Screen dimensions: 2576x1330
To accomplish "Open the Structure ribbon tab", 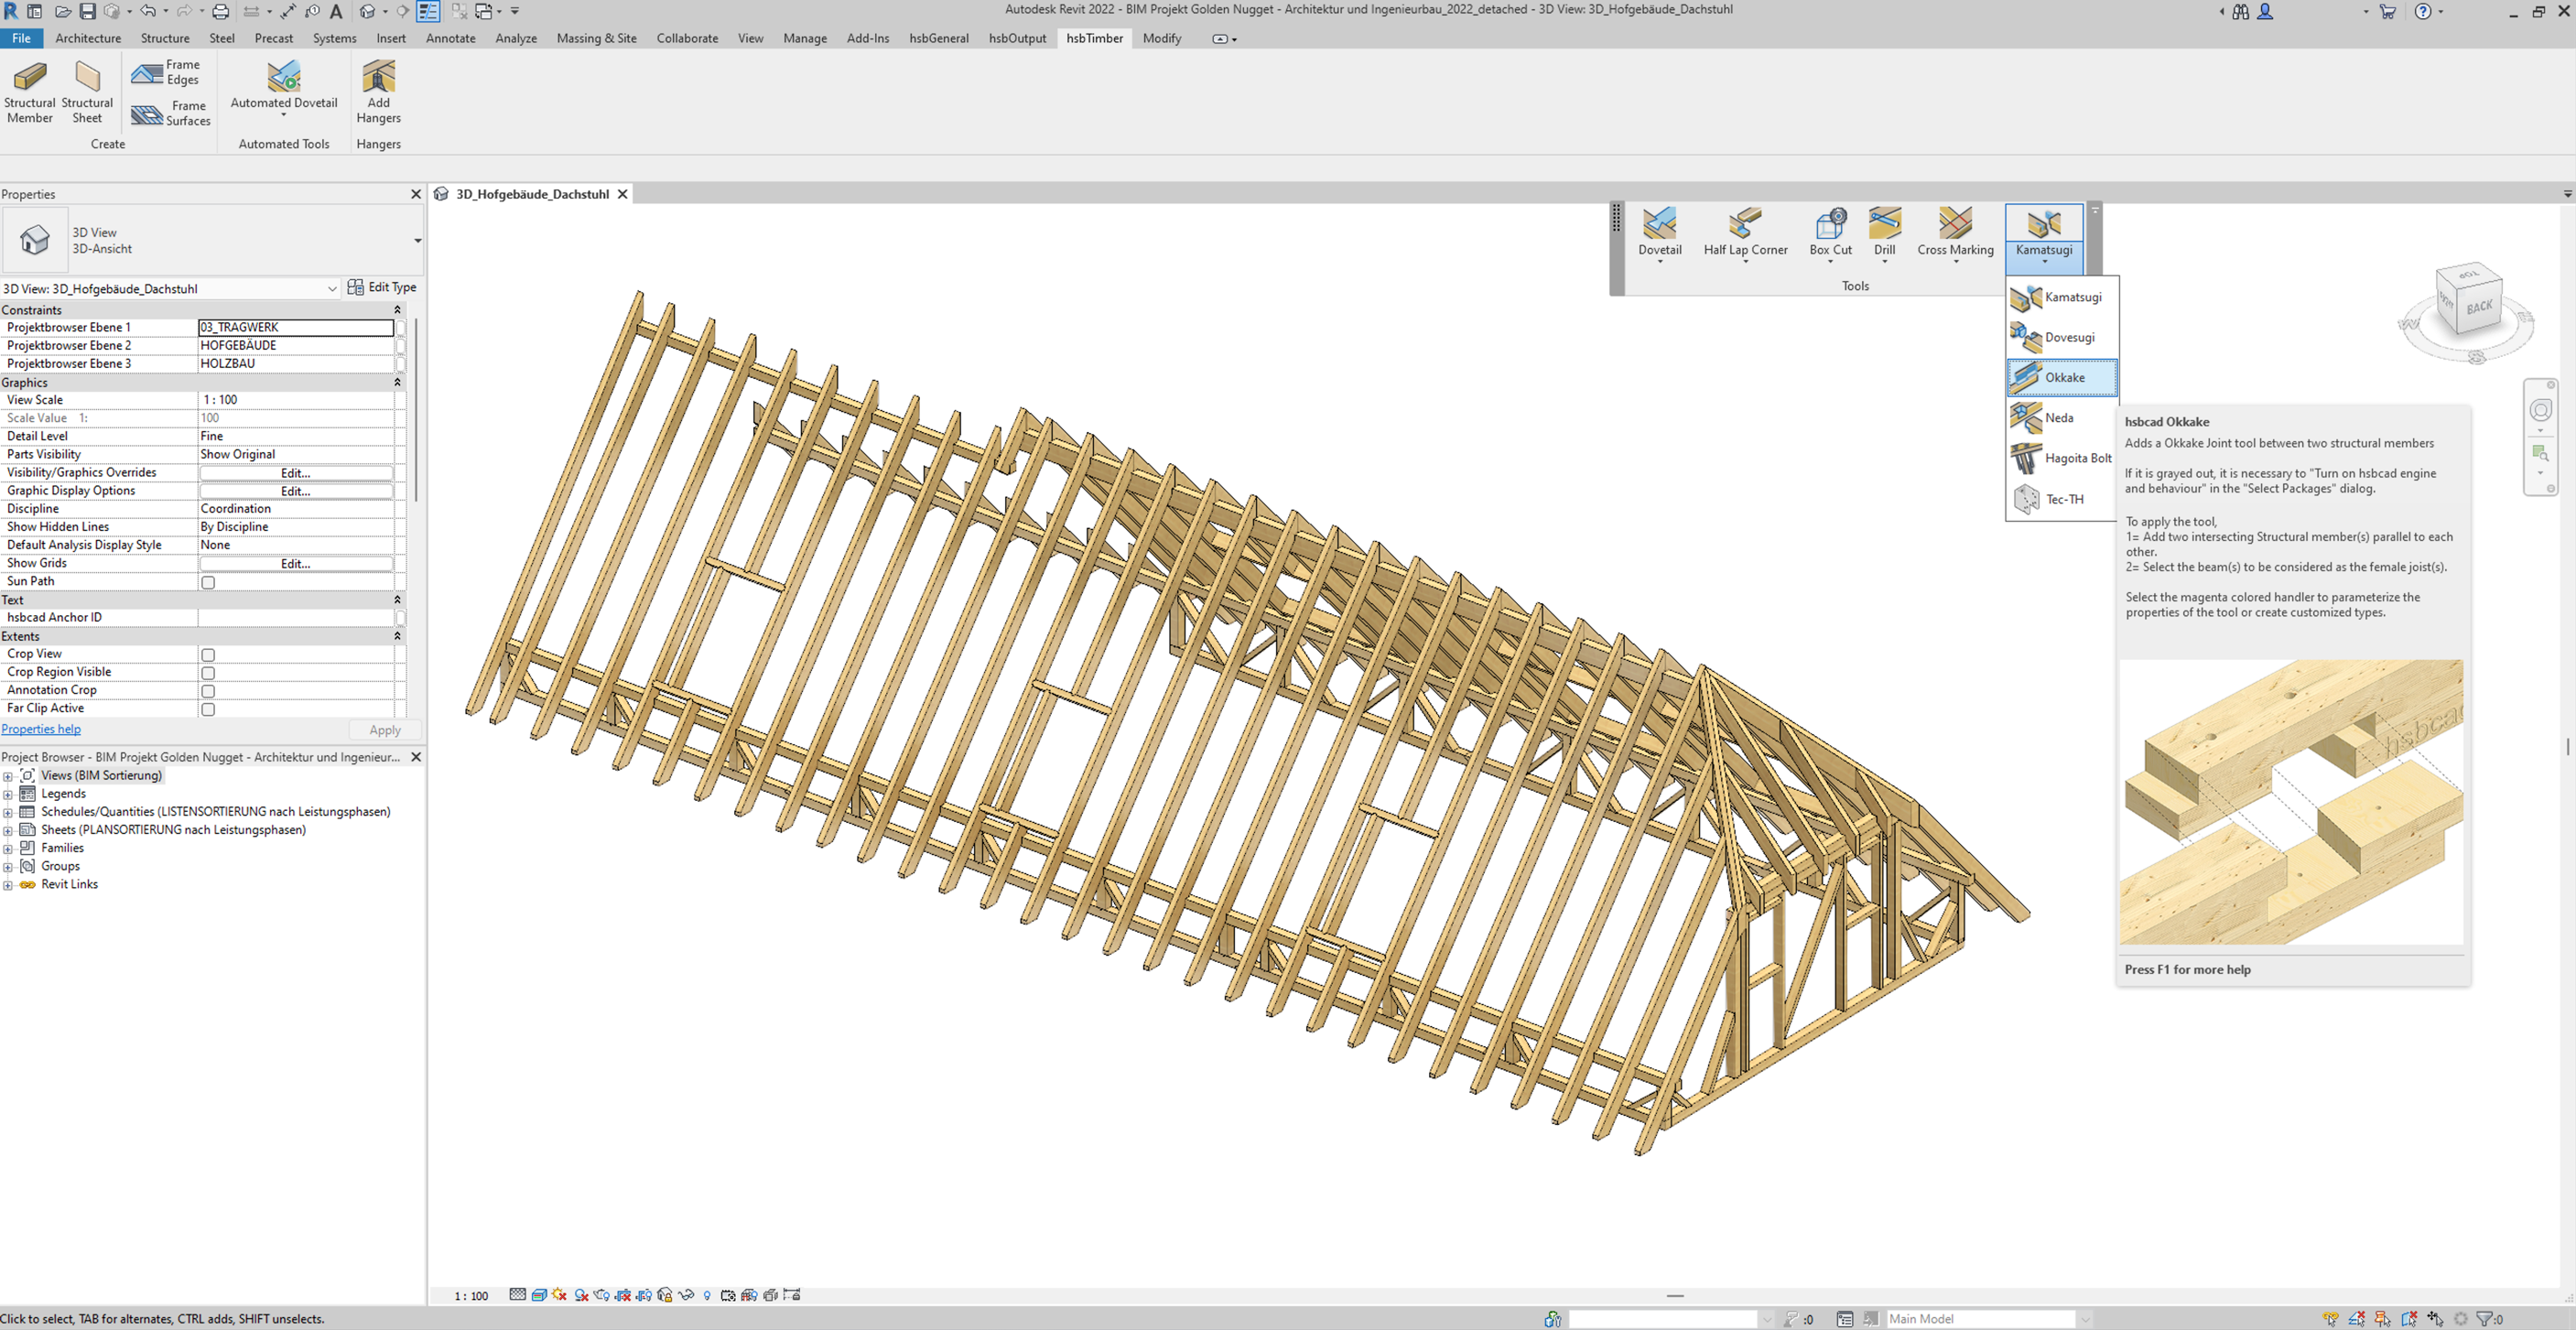I will [165, 38].
